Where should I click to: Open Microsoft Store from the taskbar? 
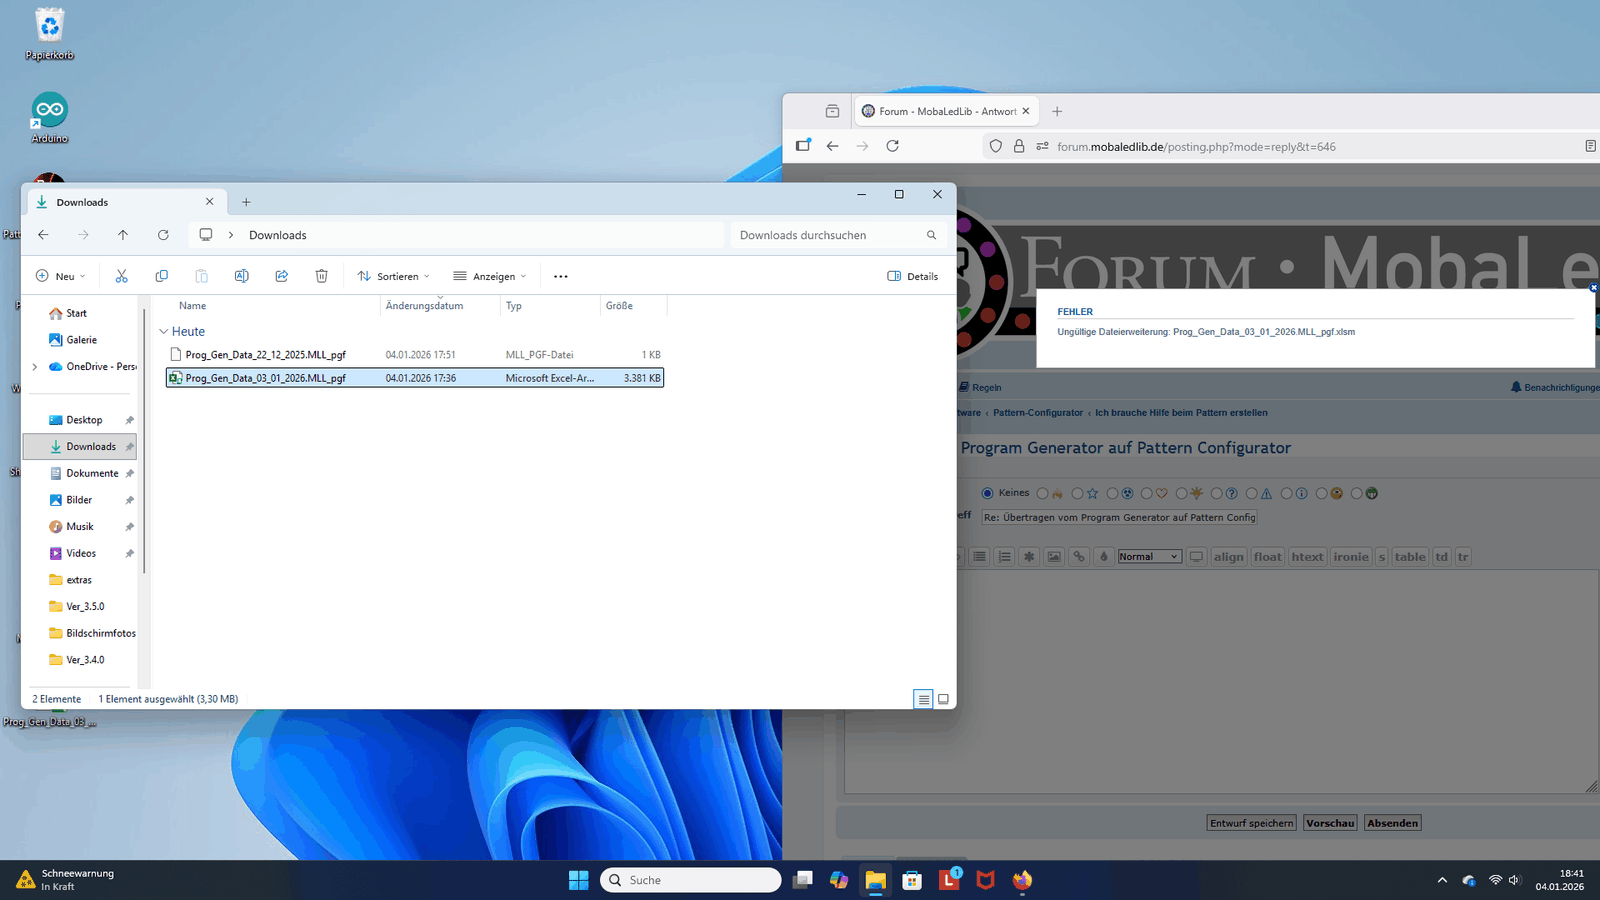[x=911, y=880]
